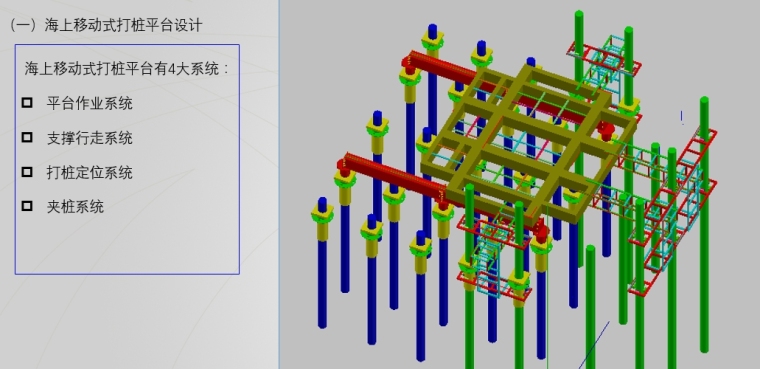Screen dimensions: 760x369
Task: Select the 平台作业系统 text item
Action: 90,103
